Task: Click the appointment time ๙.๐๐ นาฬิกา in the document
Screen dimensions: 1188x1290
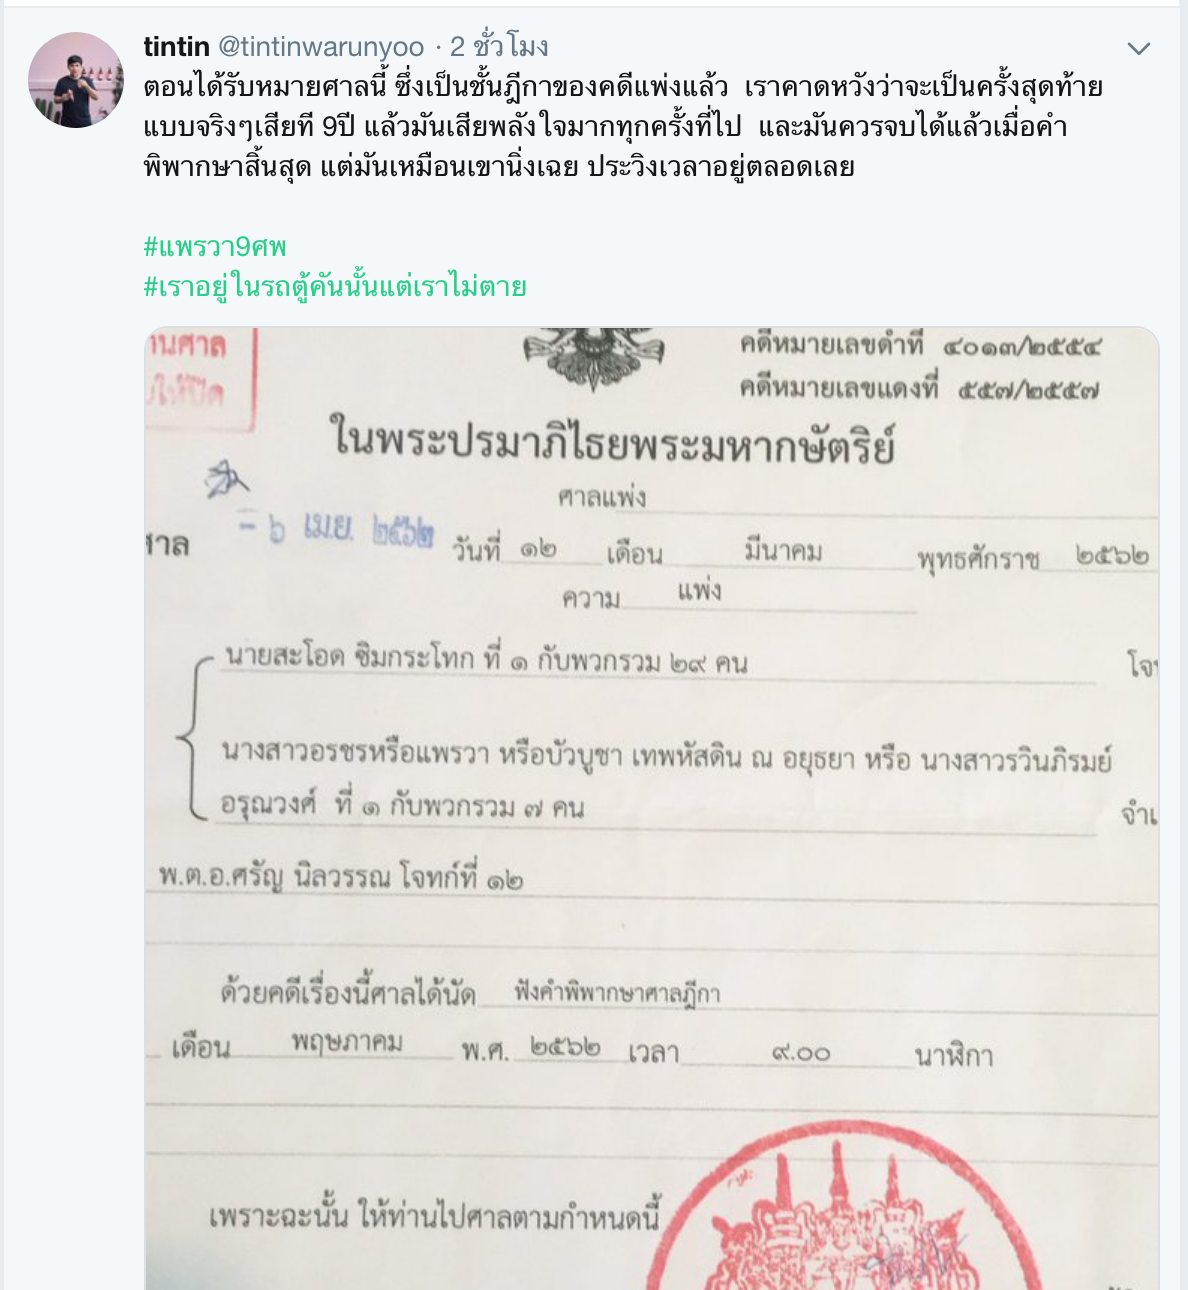Action: click(881, 1053)
